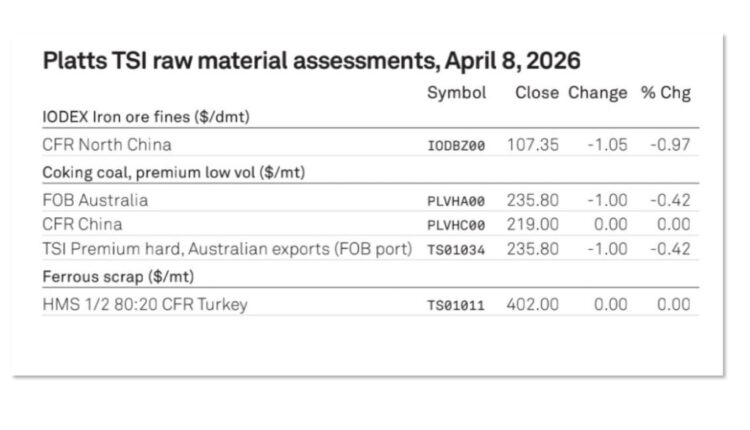Image resolution: width=750 pixels, height=430 pixels.
Task: Select the 219.00 close value
Action: tap(533, 224)
